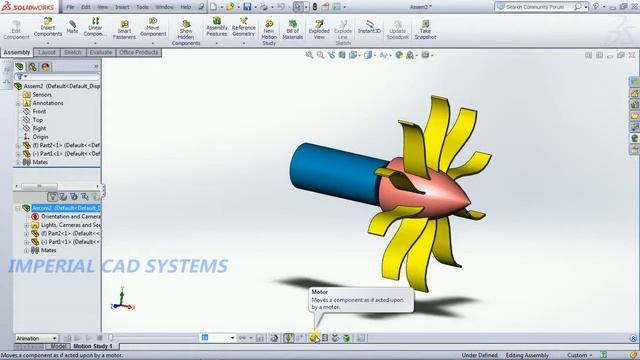Expand Mates in the FeatureManager tree
This screenshot has width=640, height=360.
[x=18, y=162]
